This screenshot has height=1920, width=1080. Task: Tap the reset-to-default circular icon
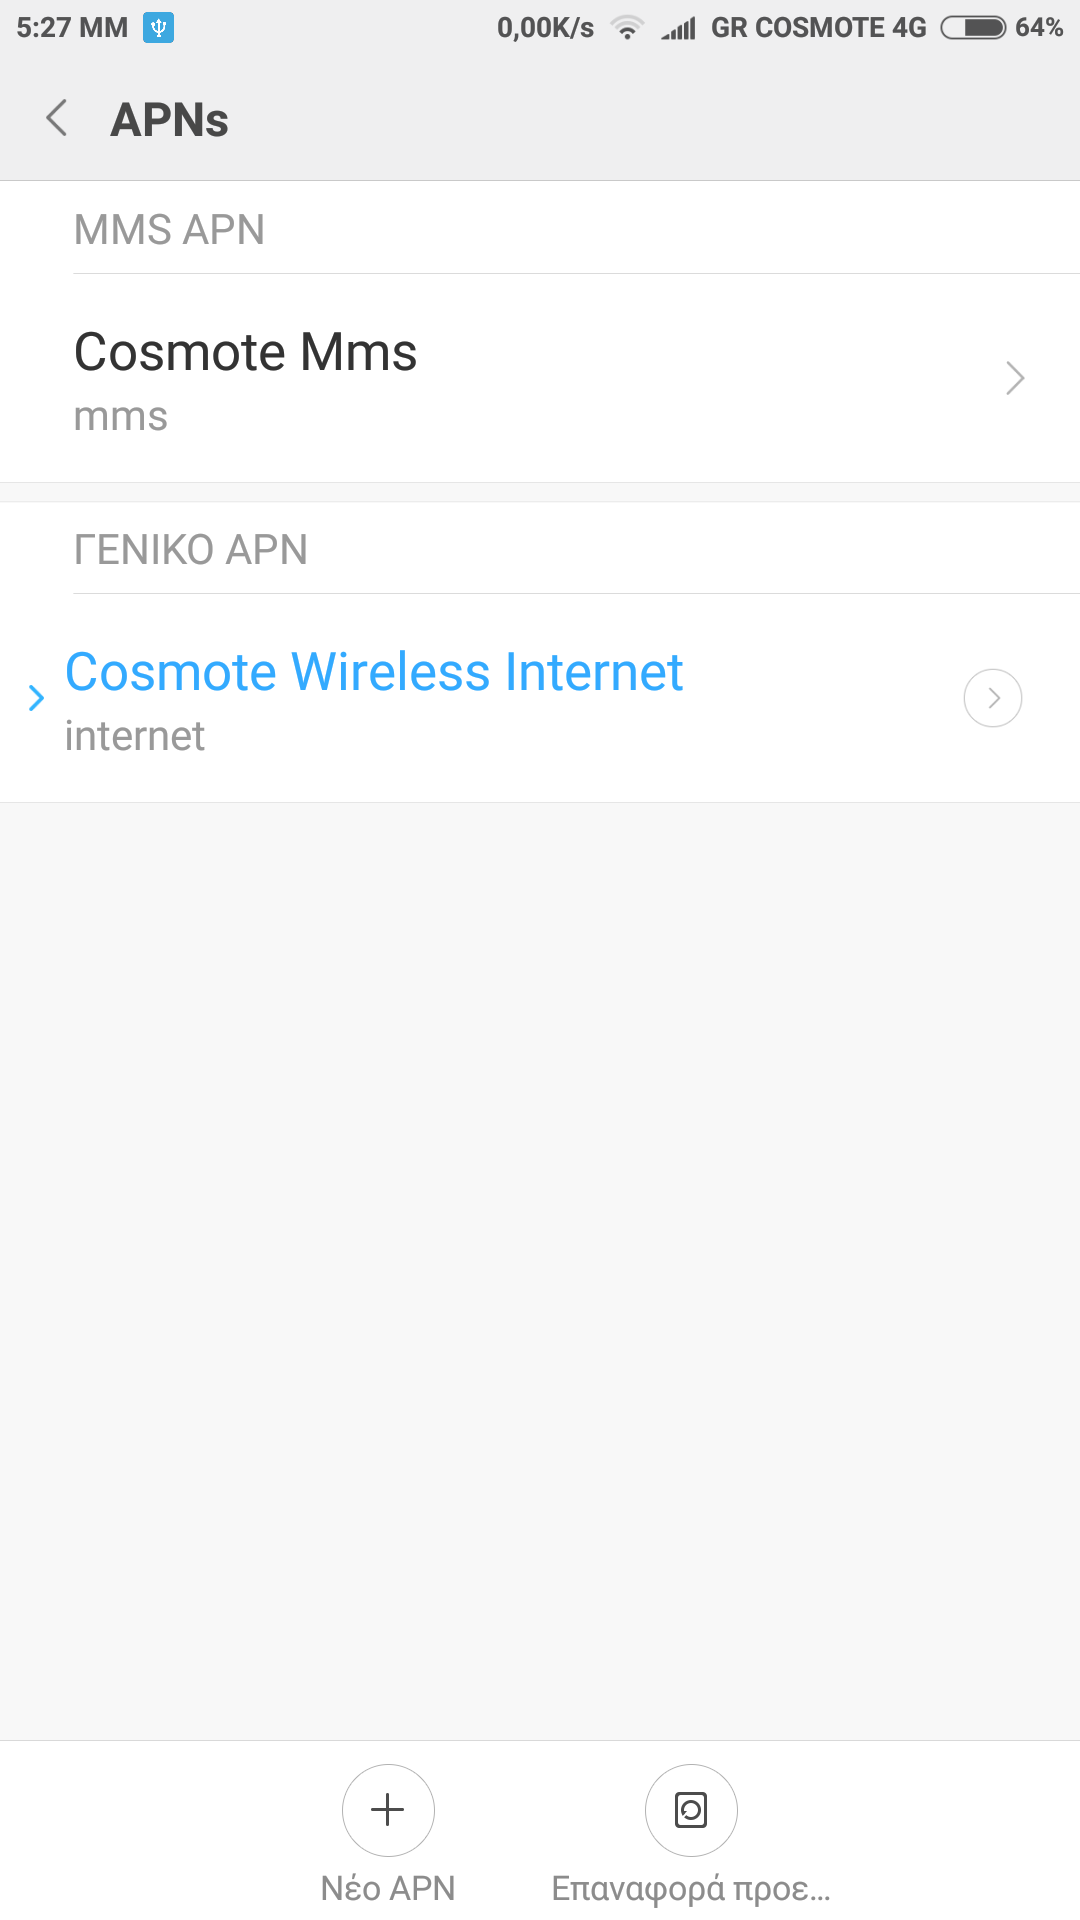[x=691, y=1810]
